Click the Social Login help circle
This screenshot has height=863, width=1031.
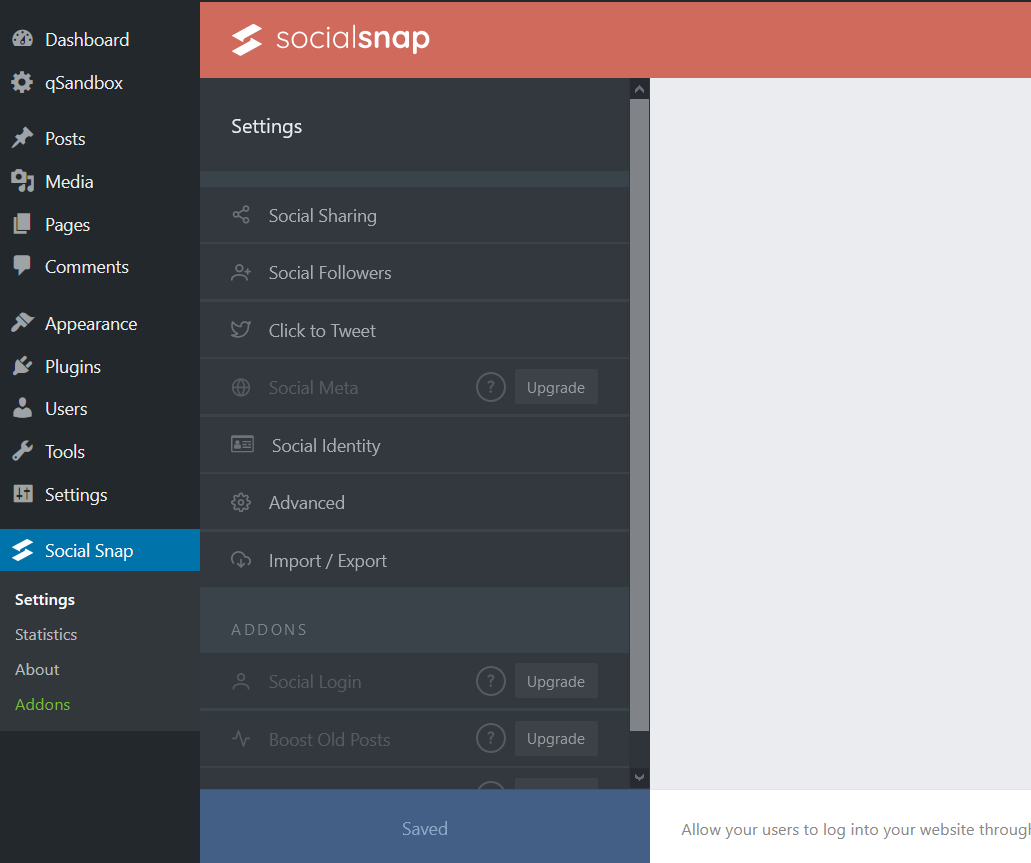491,681
